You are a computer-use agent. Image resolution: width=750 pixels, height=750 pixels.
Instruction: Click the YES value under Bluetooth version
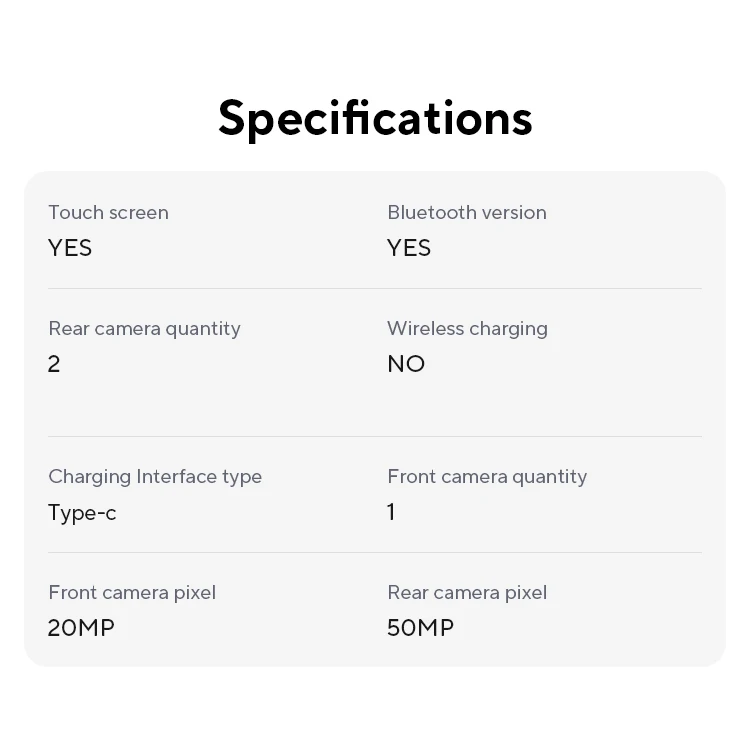coord(409,248)
